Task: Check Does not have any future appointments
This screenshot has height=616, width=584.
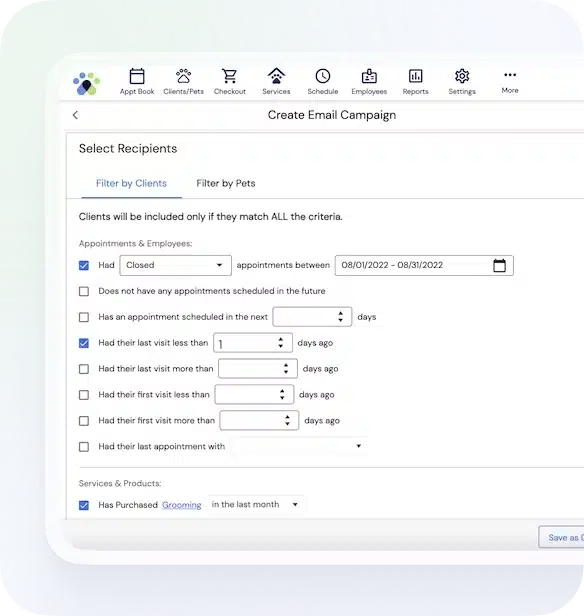Action: pyautogui.click(x=84, y=292)
